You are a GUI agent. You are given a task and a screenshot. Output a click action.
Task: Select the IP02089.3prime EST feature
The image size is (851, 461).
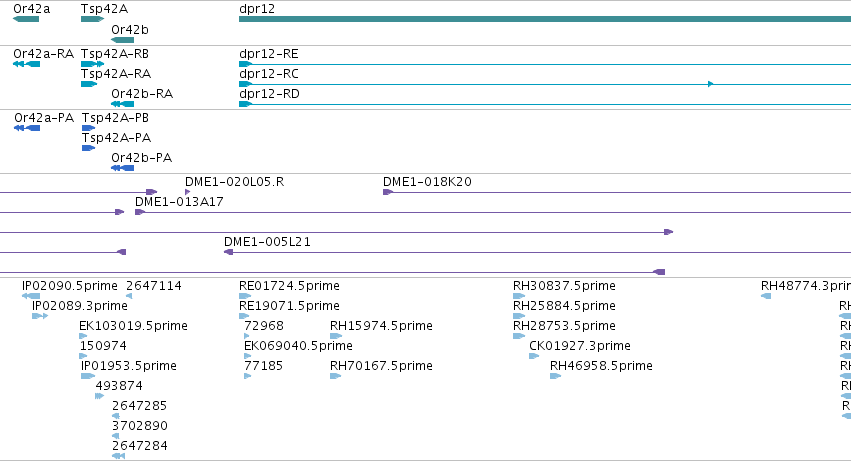pyautogui.click(x=40, y=316)
